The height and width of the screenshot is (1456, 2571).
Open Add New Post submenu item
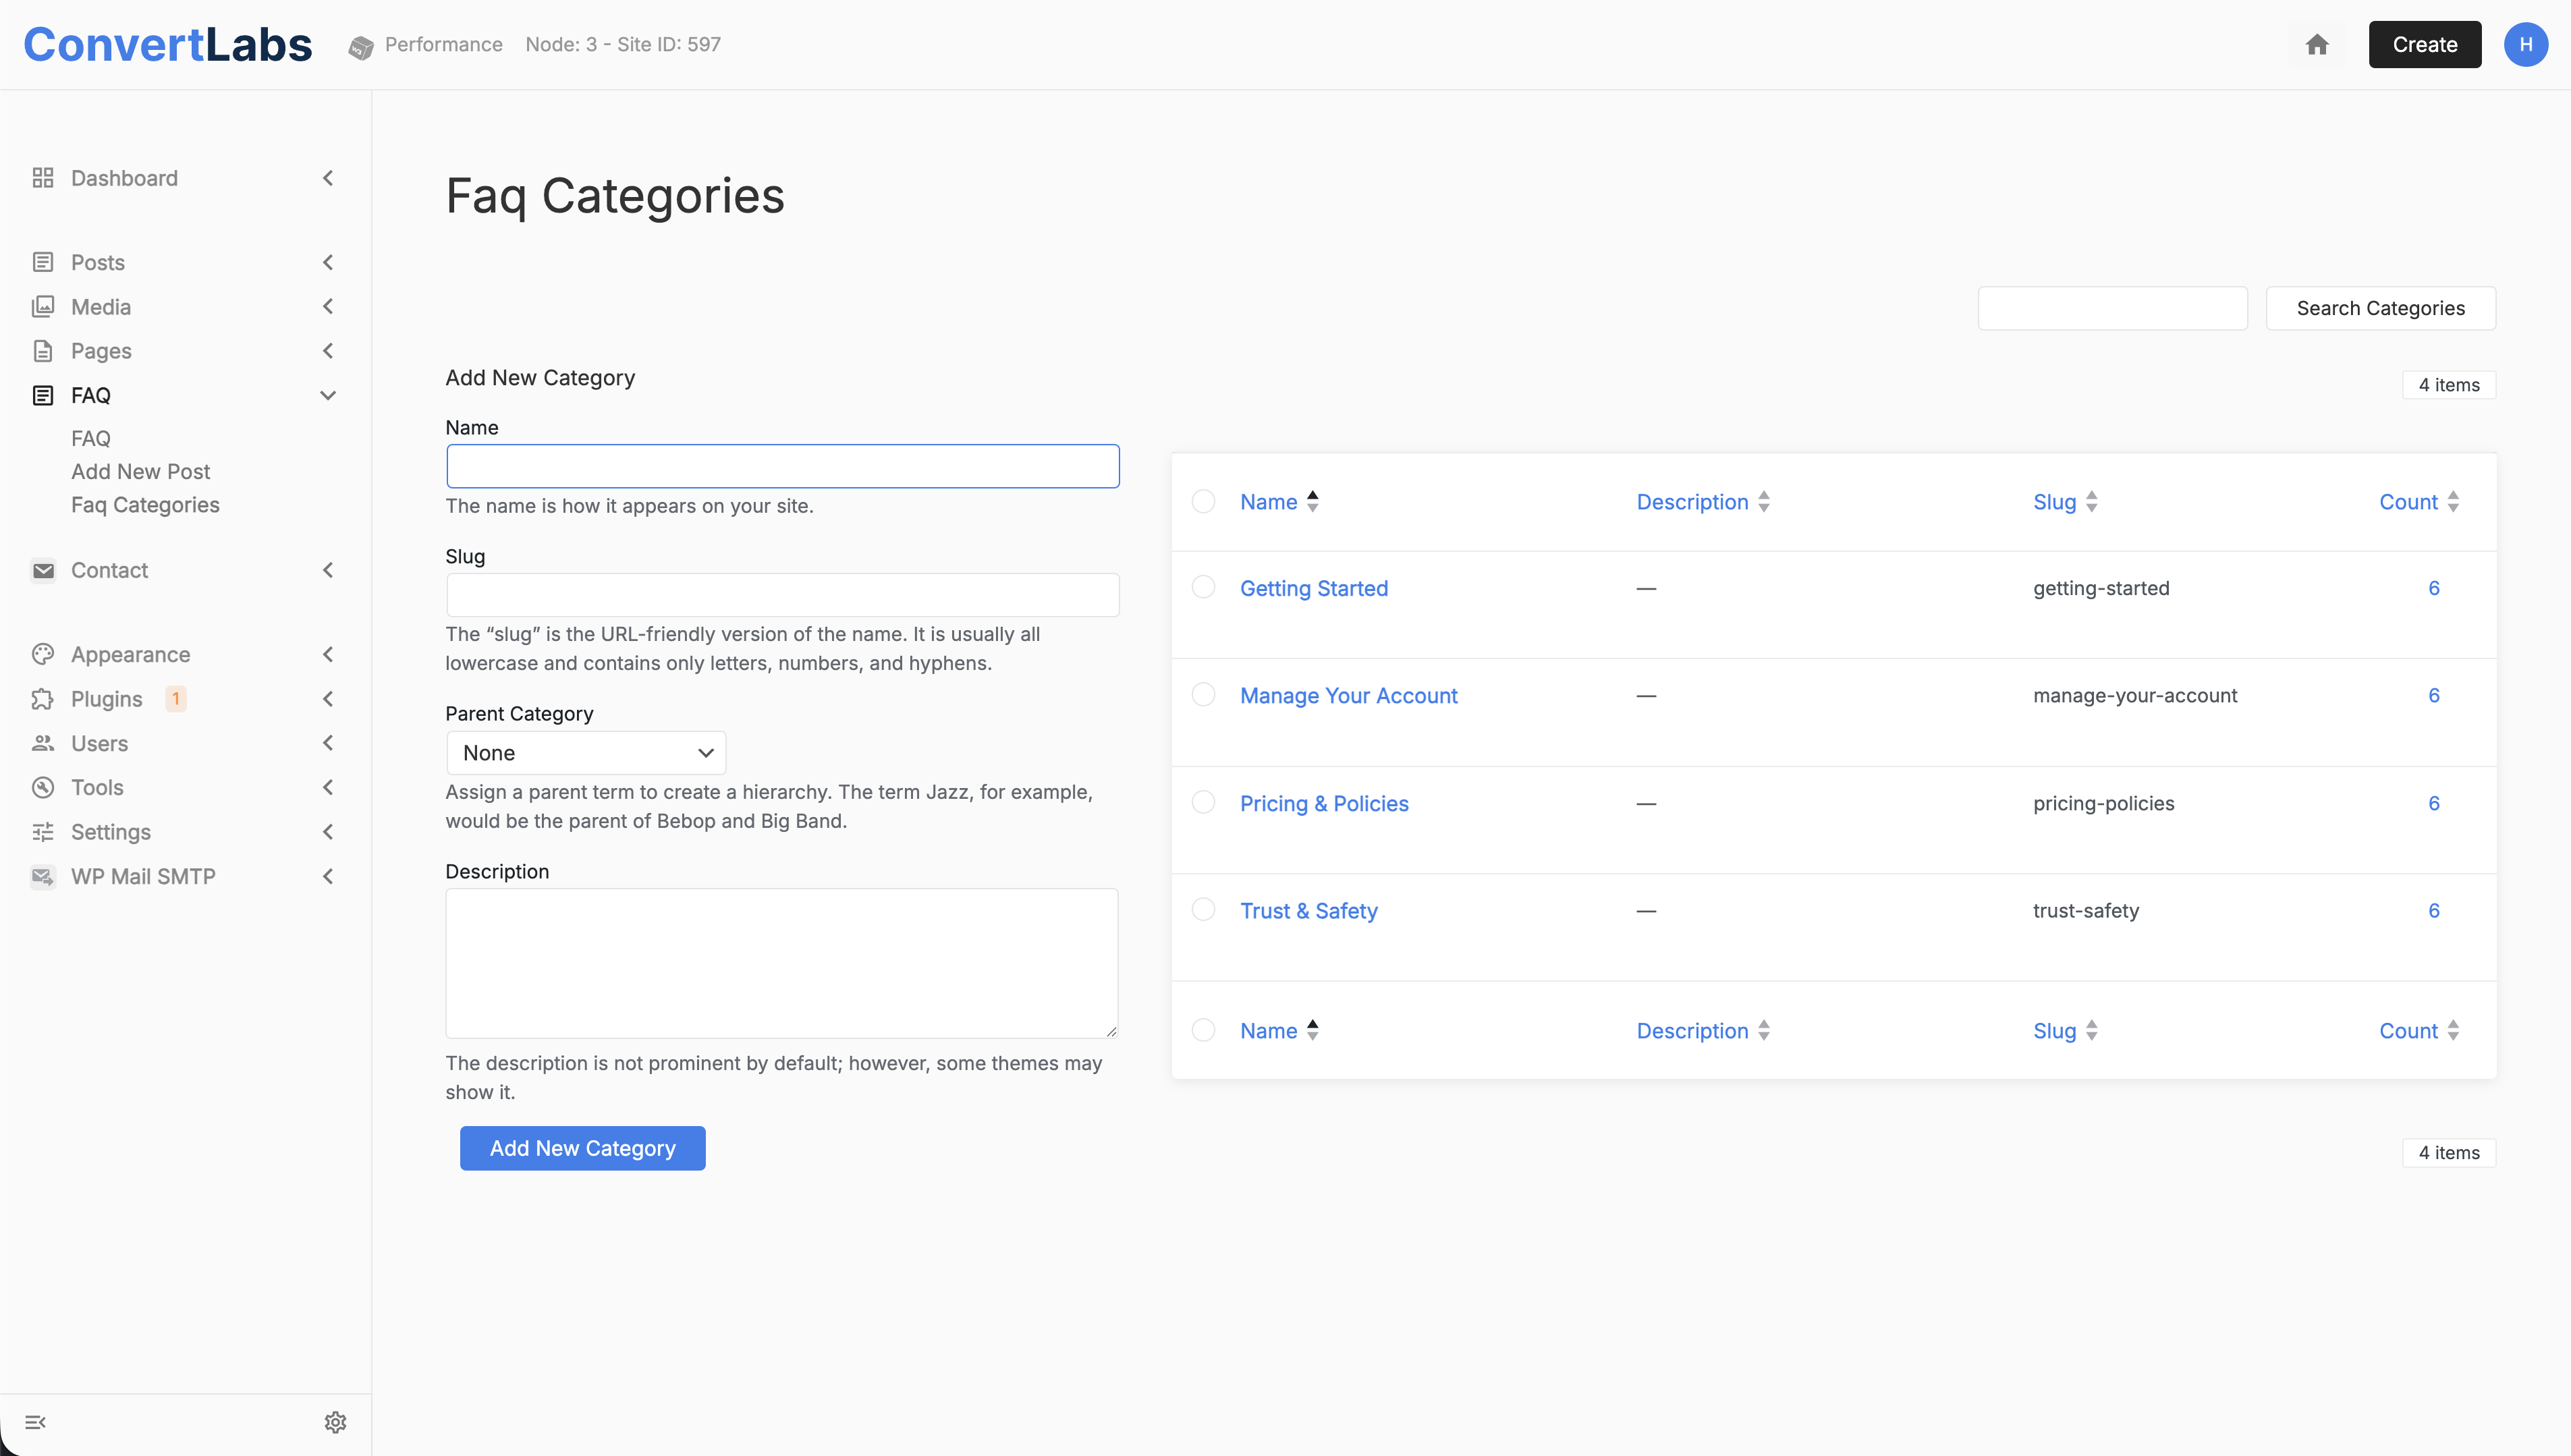point(140,471)
